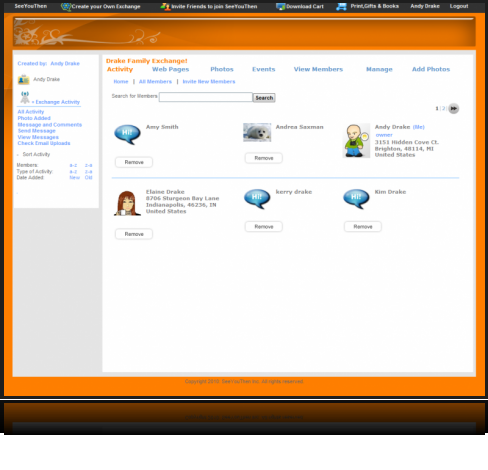Click the Search button
The height and width of the screenshot is (470, 488).
(264, 98)
